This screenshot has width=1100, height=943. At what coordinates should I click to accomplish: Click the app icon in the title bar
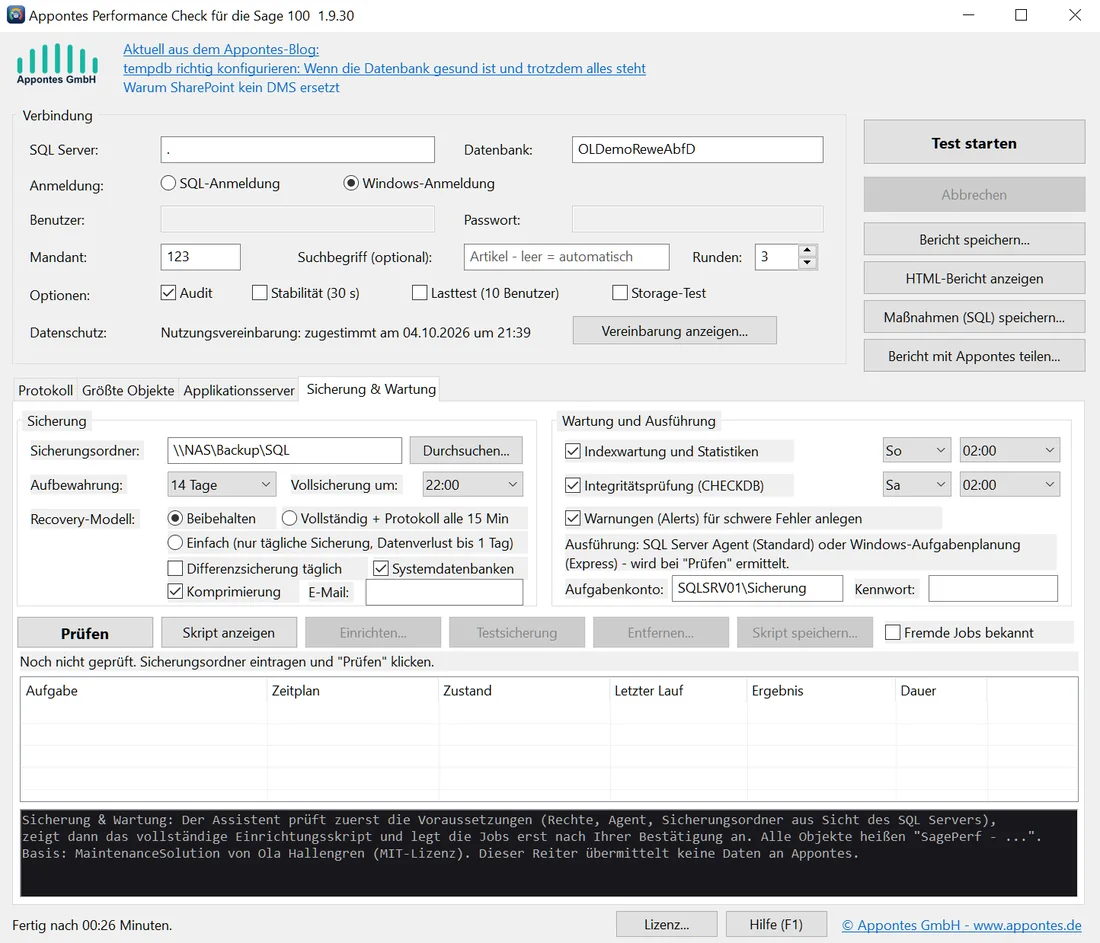point(15,15)
